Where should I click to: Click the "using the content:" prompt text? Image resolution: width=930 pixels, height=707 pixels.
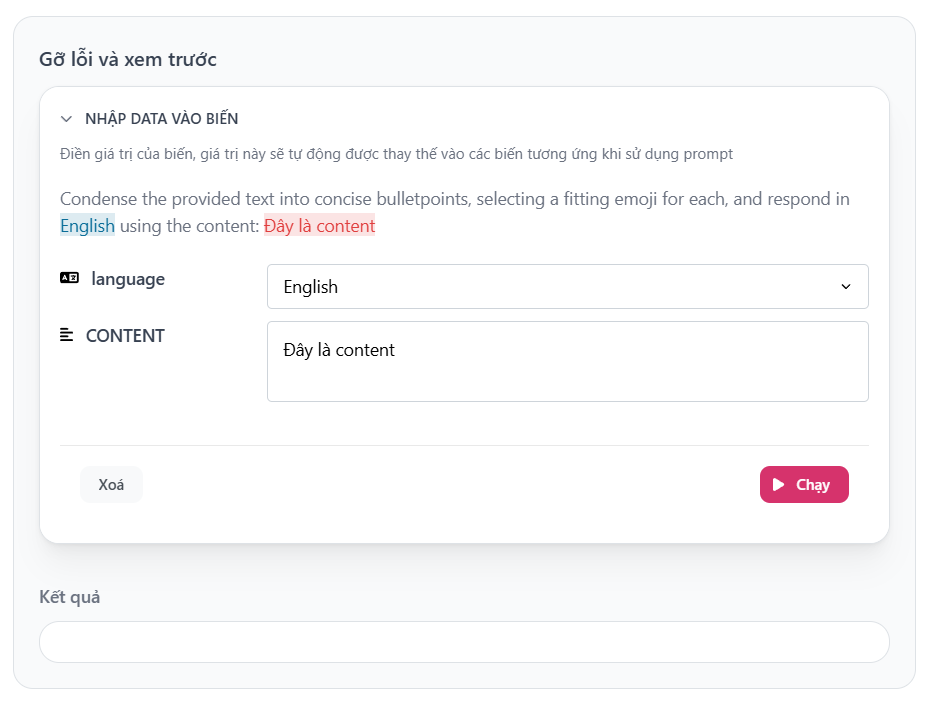pyautogui.click(x=189, y=226)
